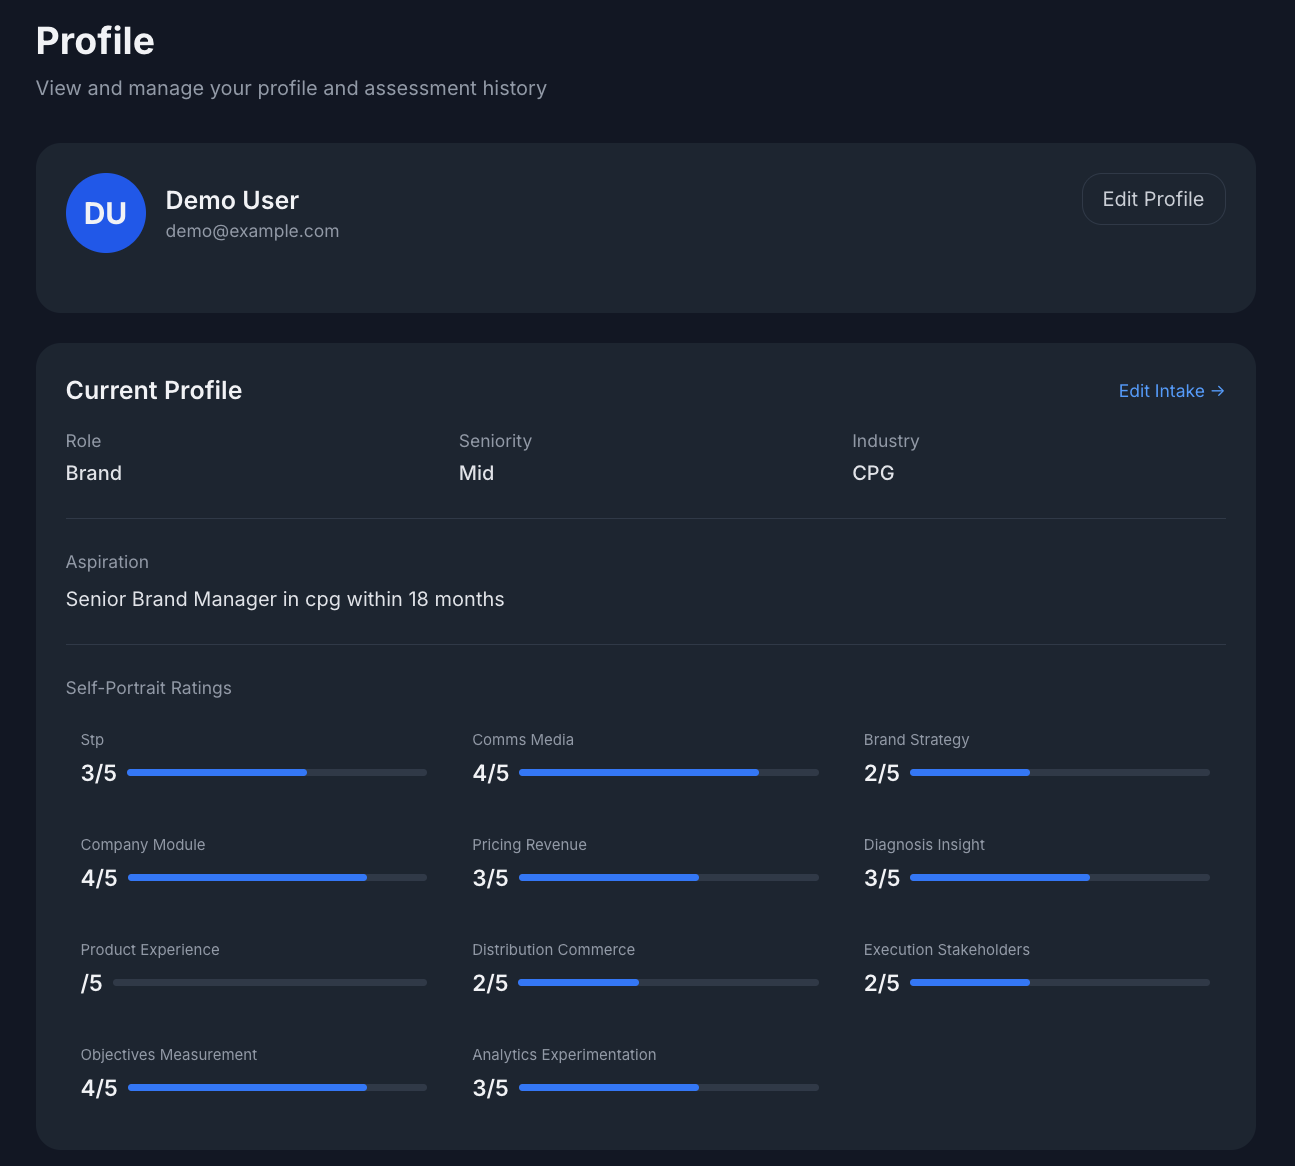Click the empty Product Experience progress bar
The height and width of the screenshot is (1166, 1295).
pyautogui.click(x=270, y=982)
